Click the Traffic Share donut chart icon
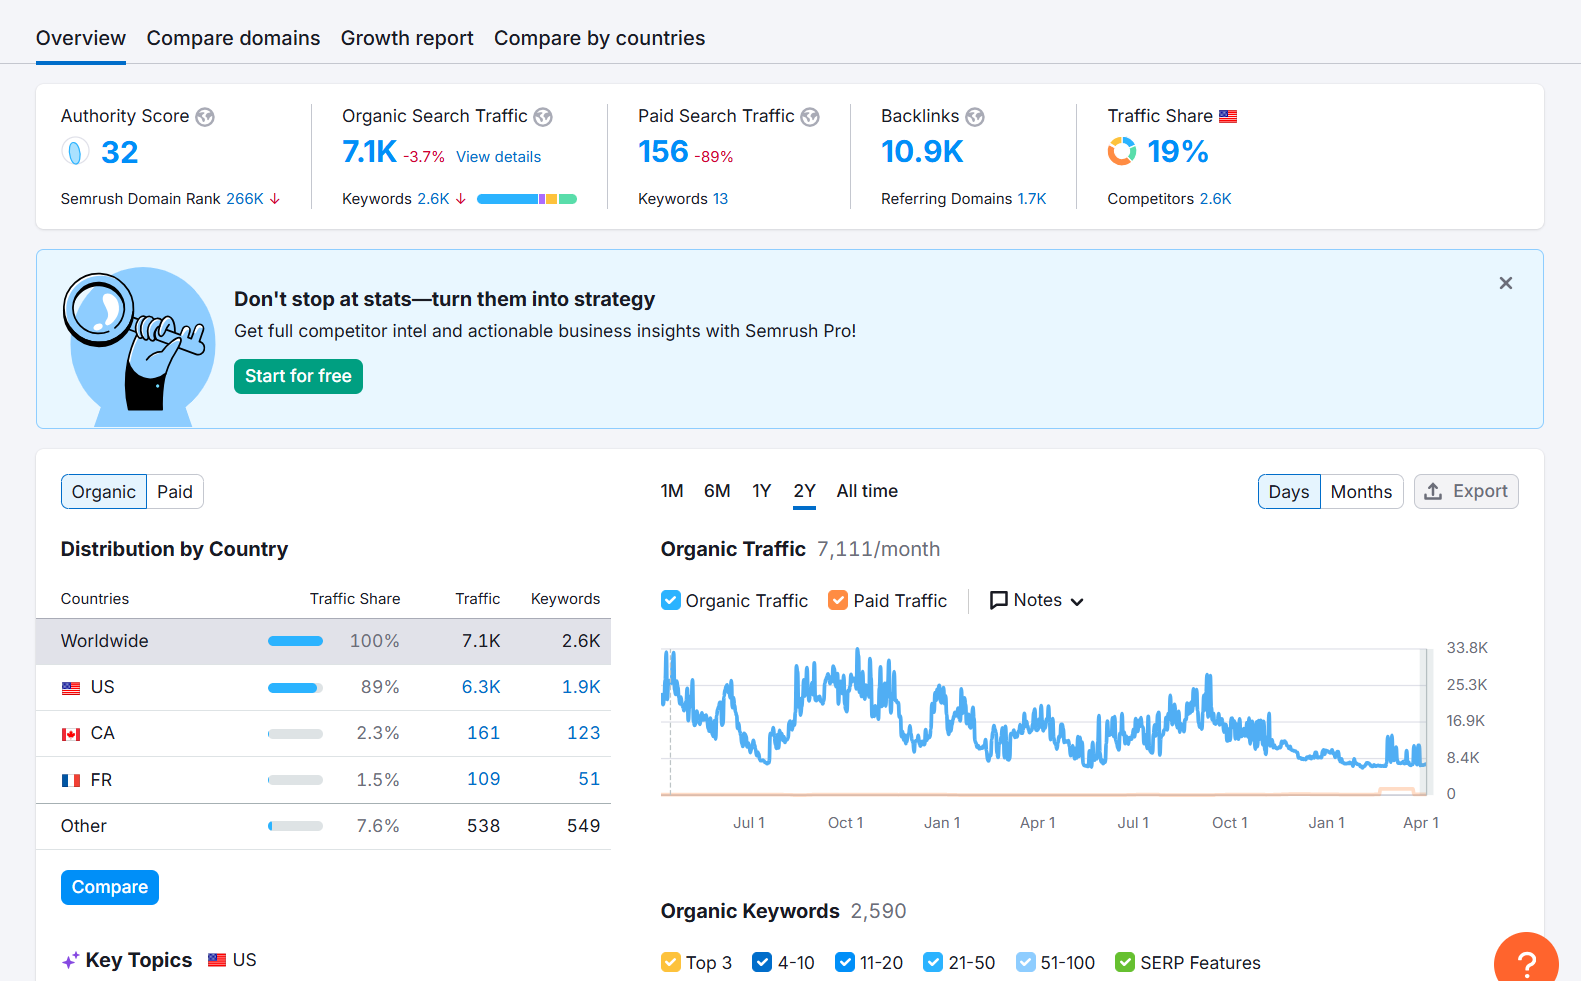The height and width of the screenshot is (981, 1581). (x=1122, y=151)
